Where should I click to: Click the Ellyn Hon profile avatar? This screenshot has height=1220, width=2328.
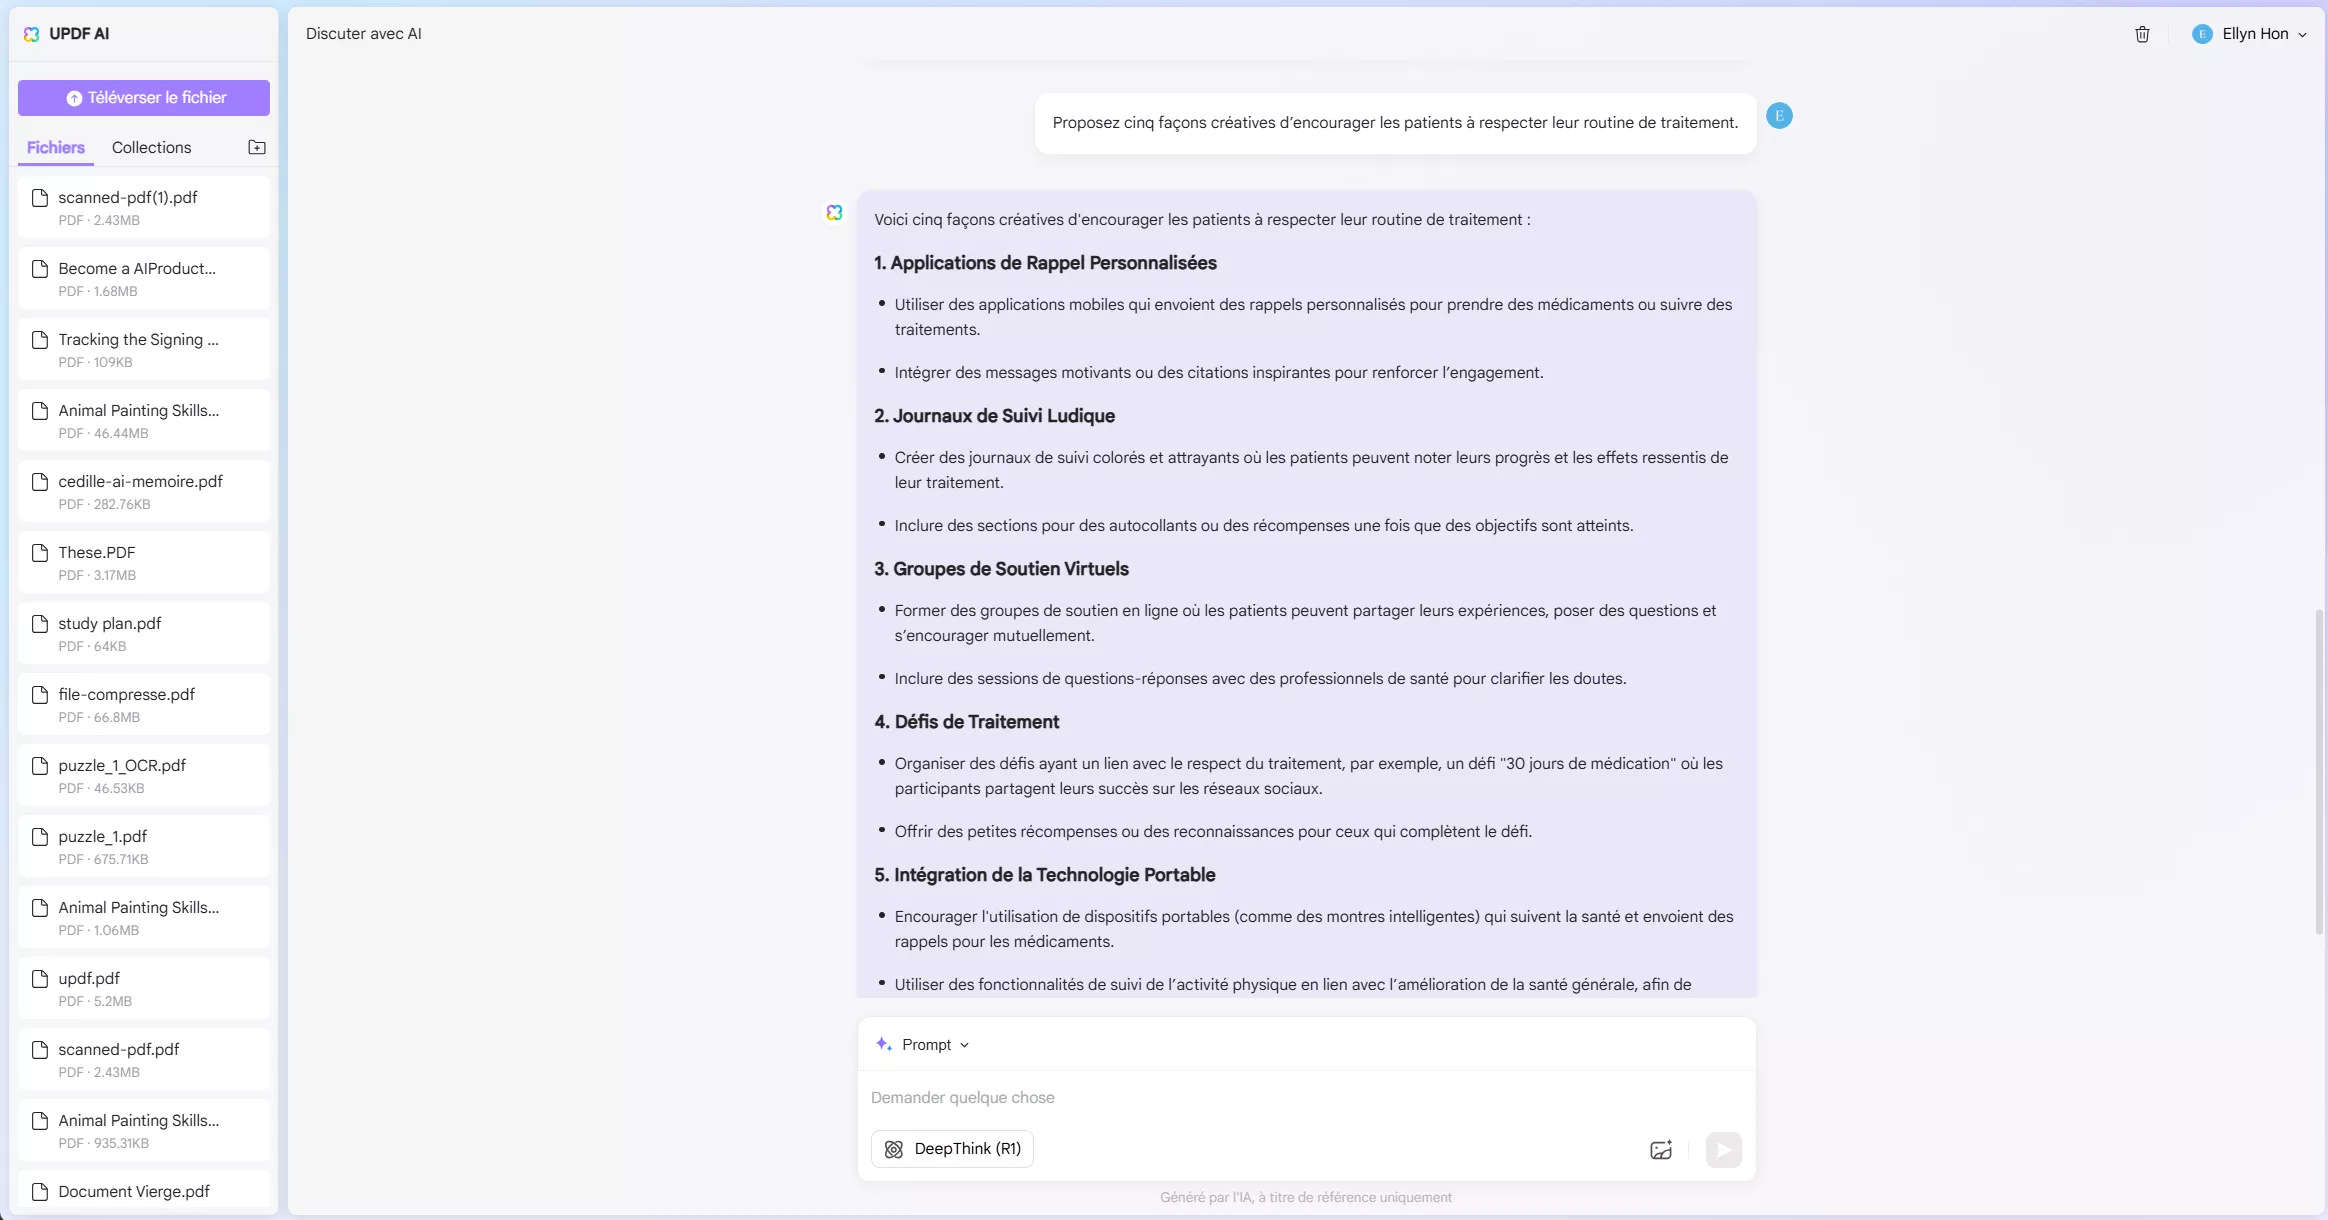pos(2201,34)
